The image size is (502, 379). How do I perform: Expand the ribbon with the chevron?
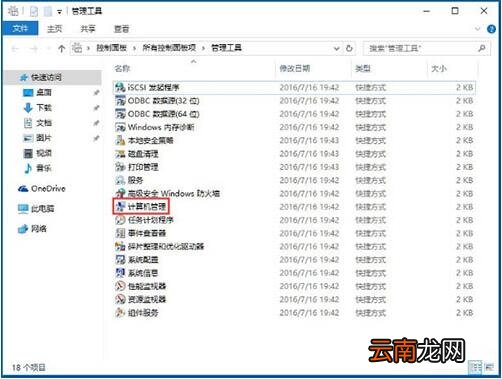tap(478, 29)
